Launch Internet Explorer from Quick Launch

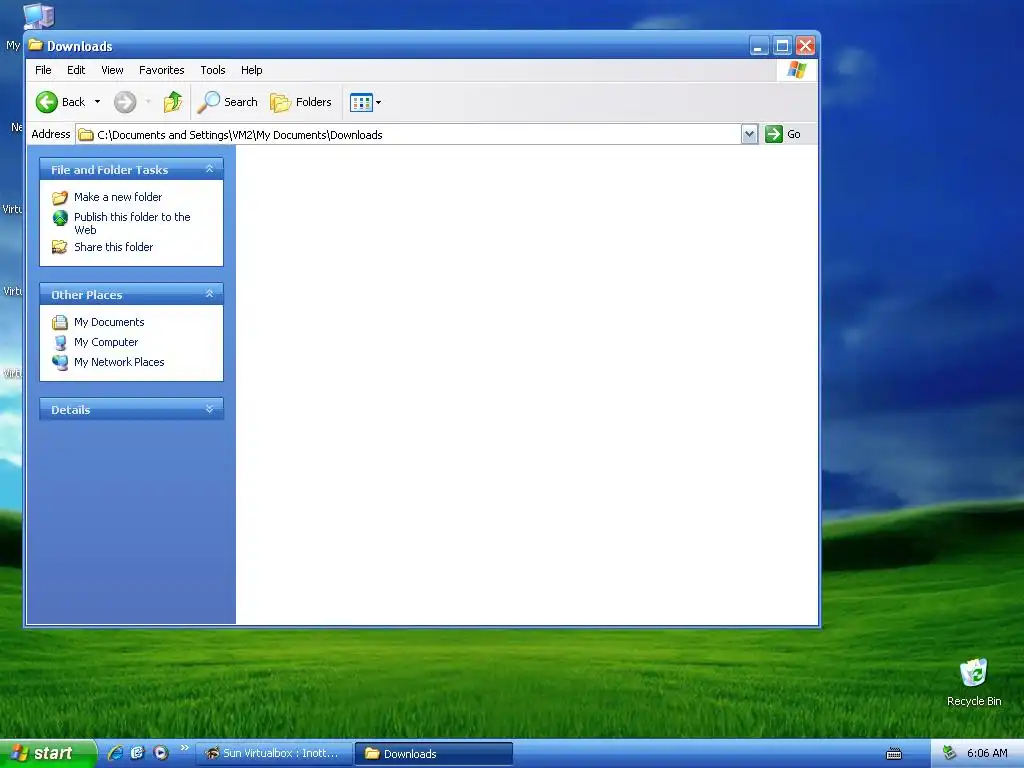115,753
